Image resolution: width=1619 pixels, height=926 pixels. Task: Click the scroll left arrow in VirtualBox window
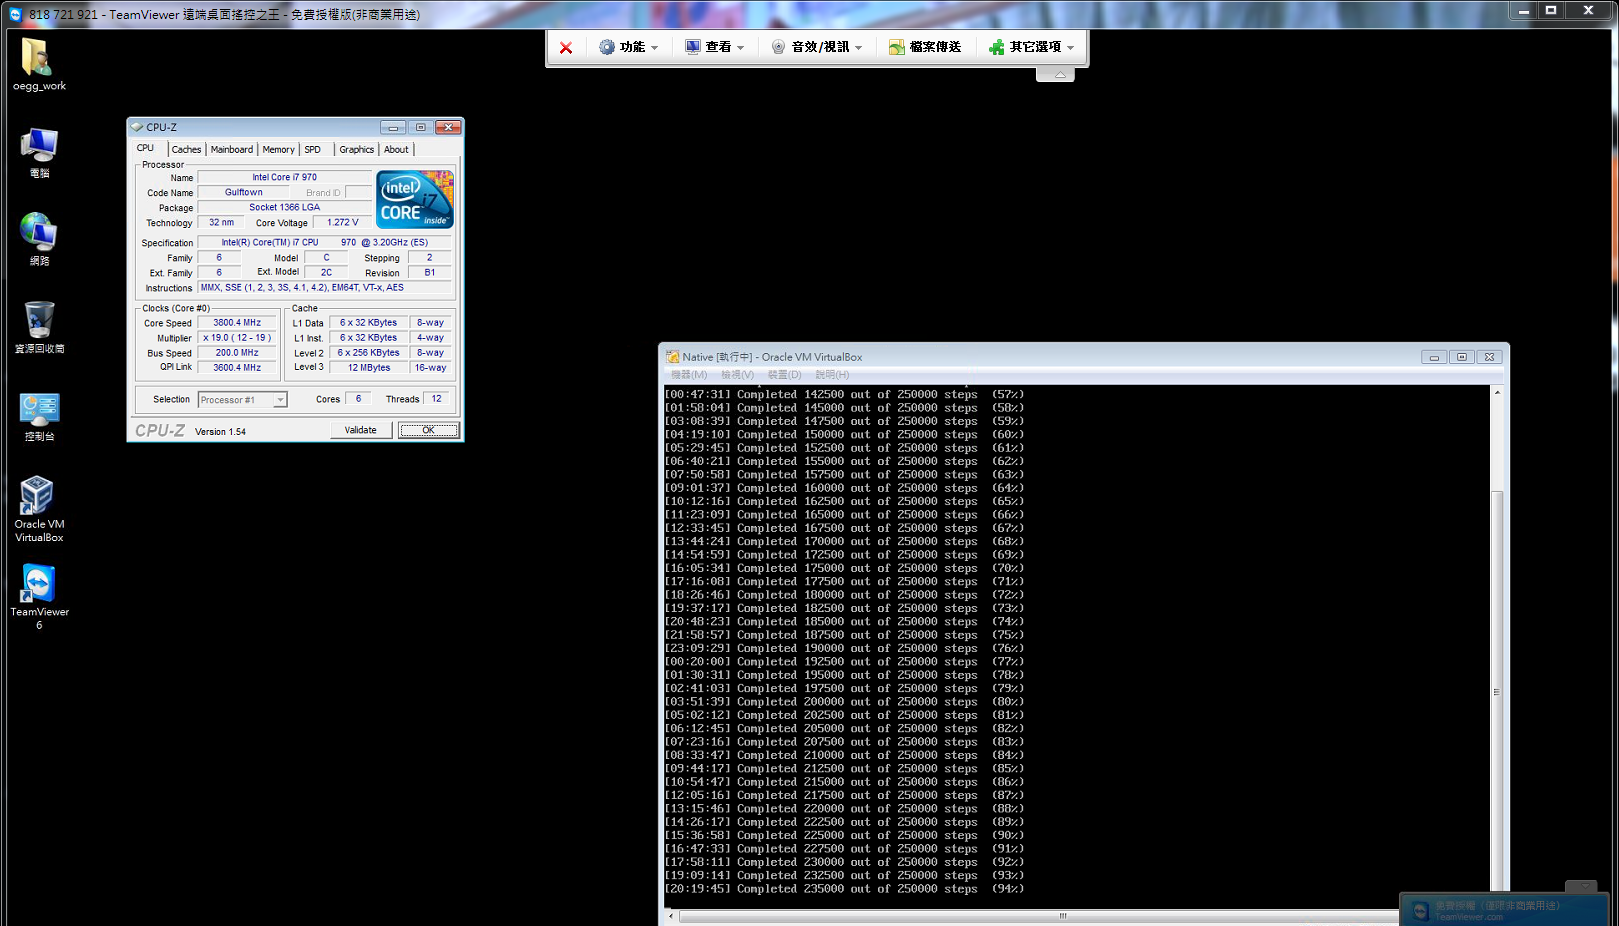pos(671,916)
